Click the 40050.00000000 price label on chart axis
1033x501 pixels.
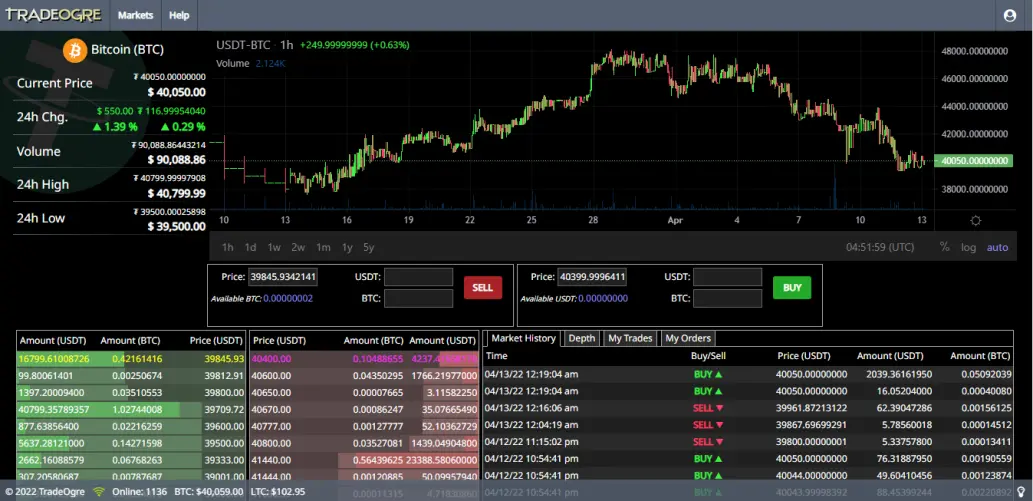pyautogui.click(x=976, y=160)
